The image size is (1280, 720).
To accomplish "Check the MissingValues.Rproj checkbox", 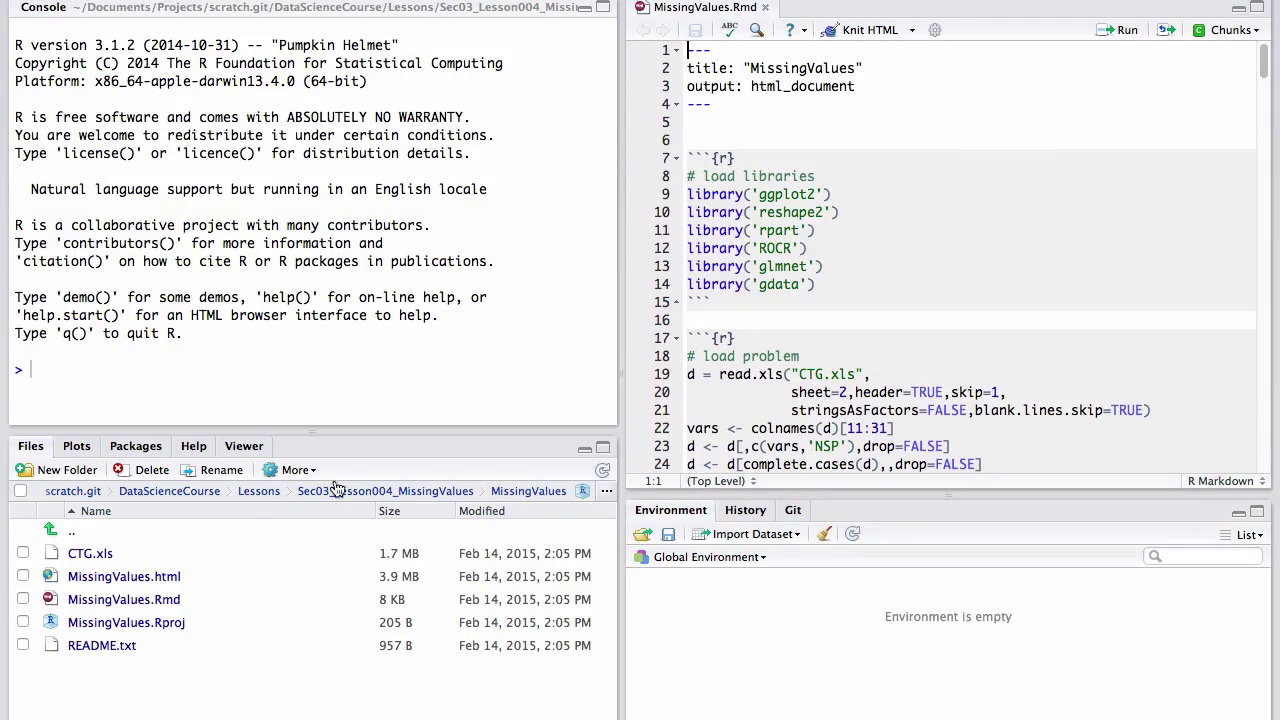I will (x=23, y=622).
